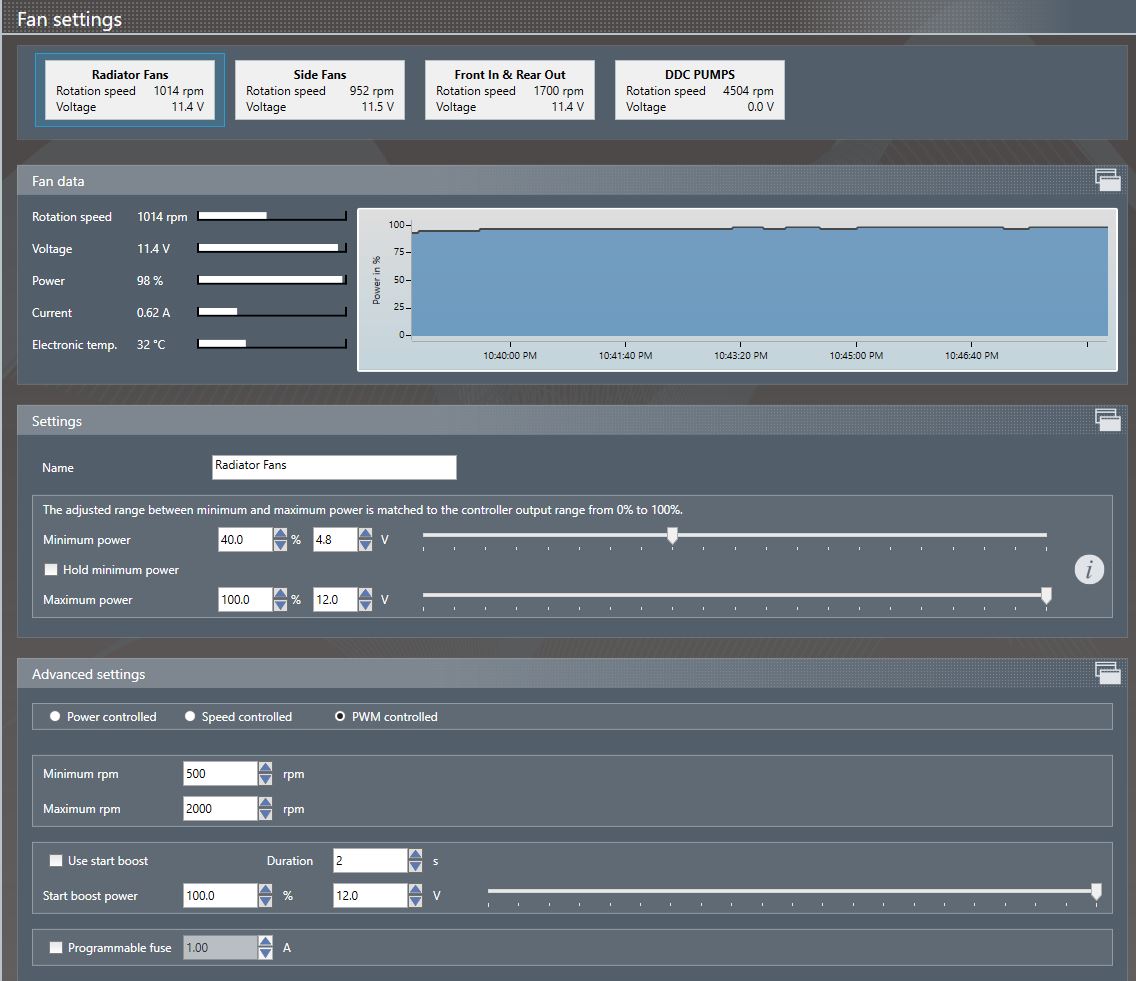
Task: Decrease Maximum power percent with down arrow
Action: pyautogui.click(x=281, y=606)
